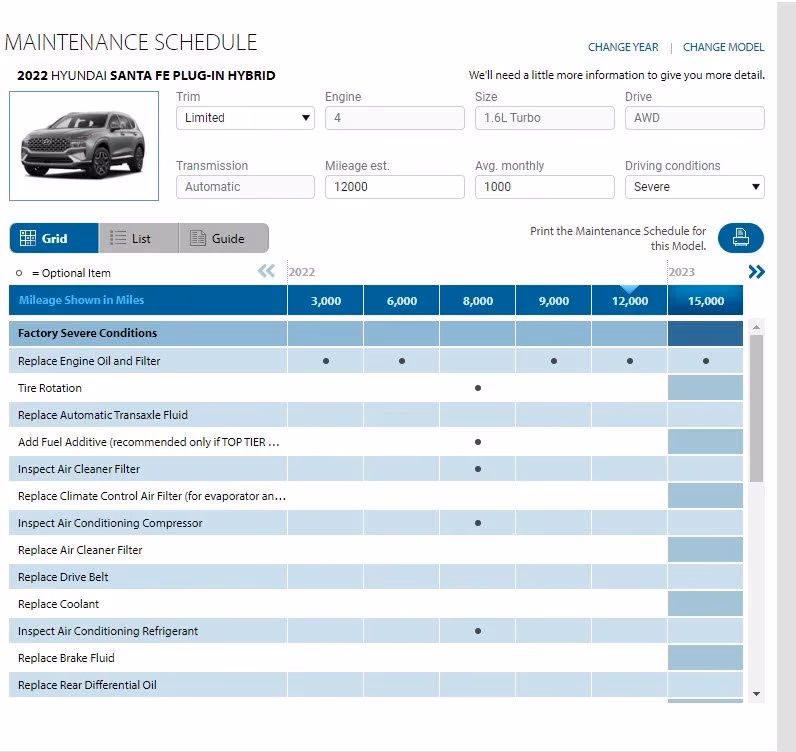Screen dimensions: 796x752
Task: Click the double-left arrow for earlier mileage
Action: (x=266, y=271)
